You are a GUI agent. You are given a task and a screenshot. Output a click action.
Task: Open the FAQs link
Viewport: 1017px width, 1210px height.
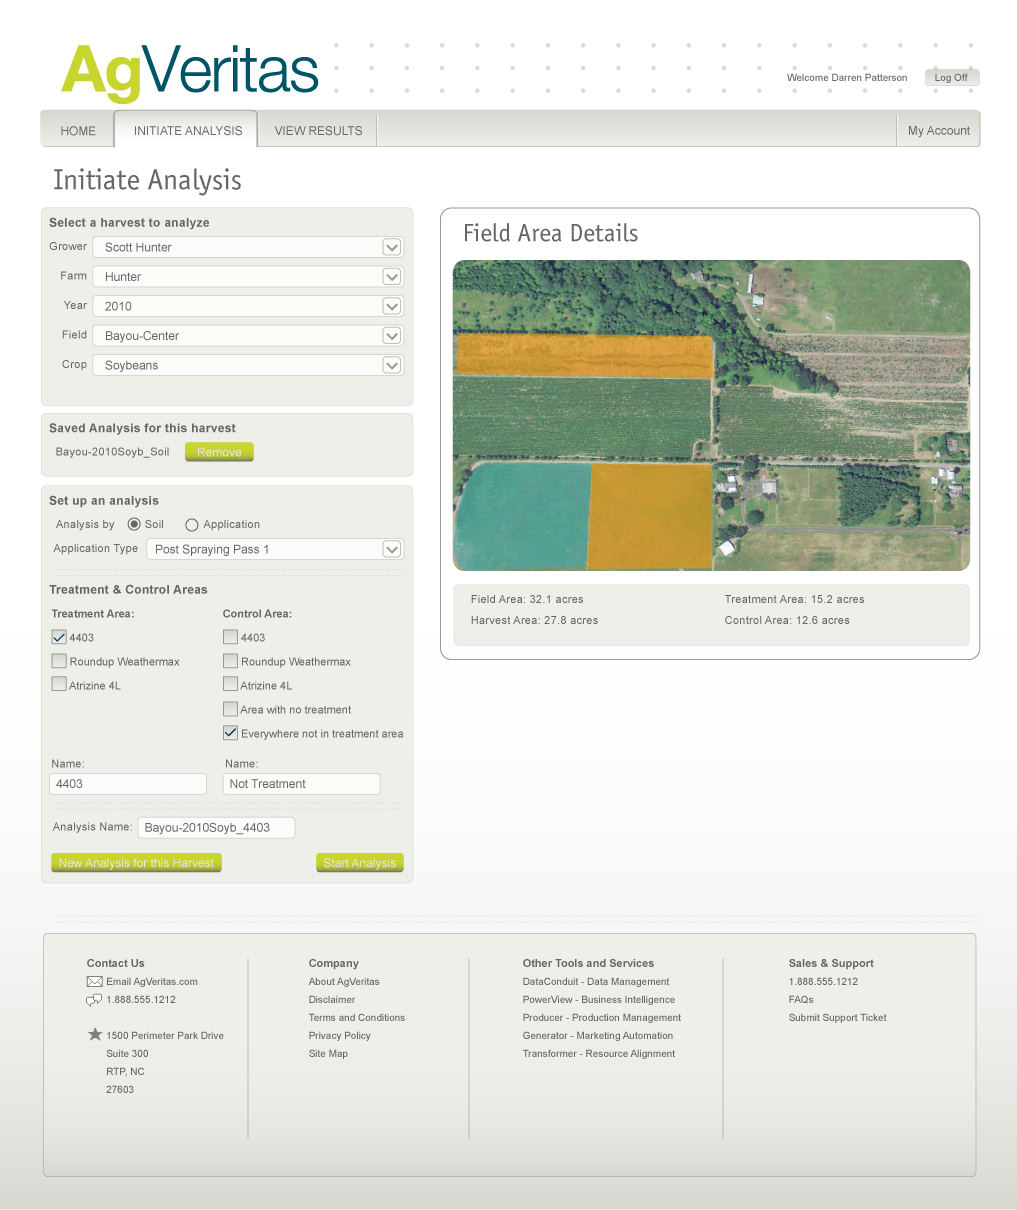tap(801, 1000)
